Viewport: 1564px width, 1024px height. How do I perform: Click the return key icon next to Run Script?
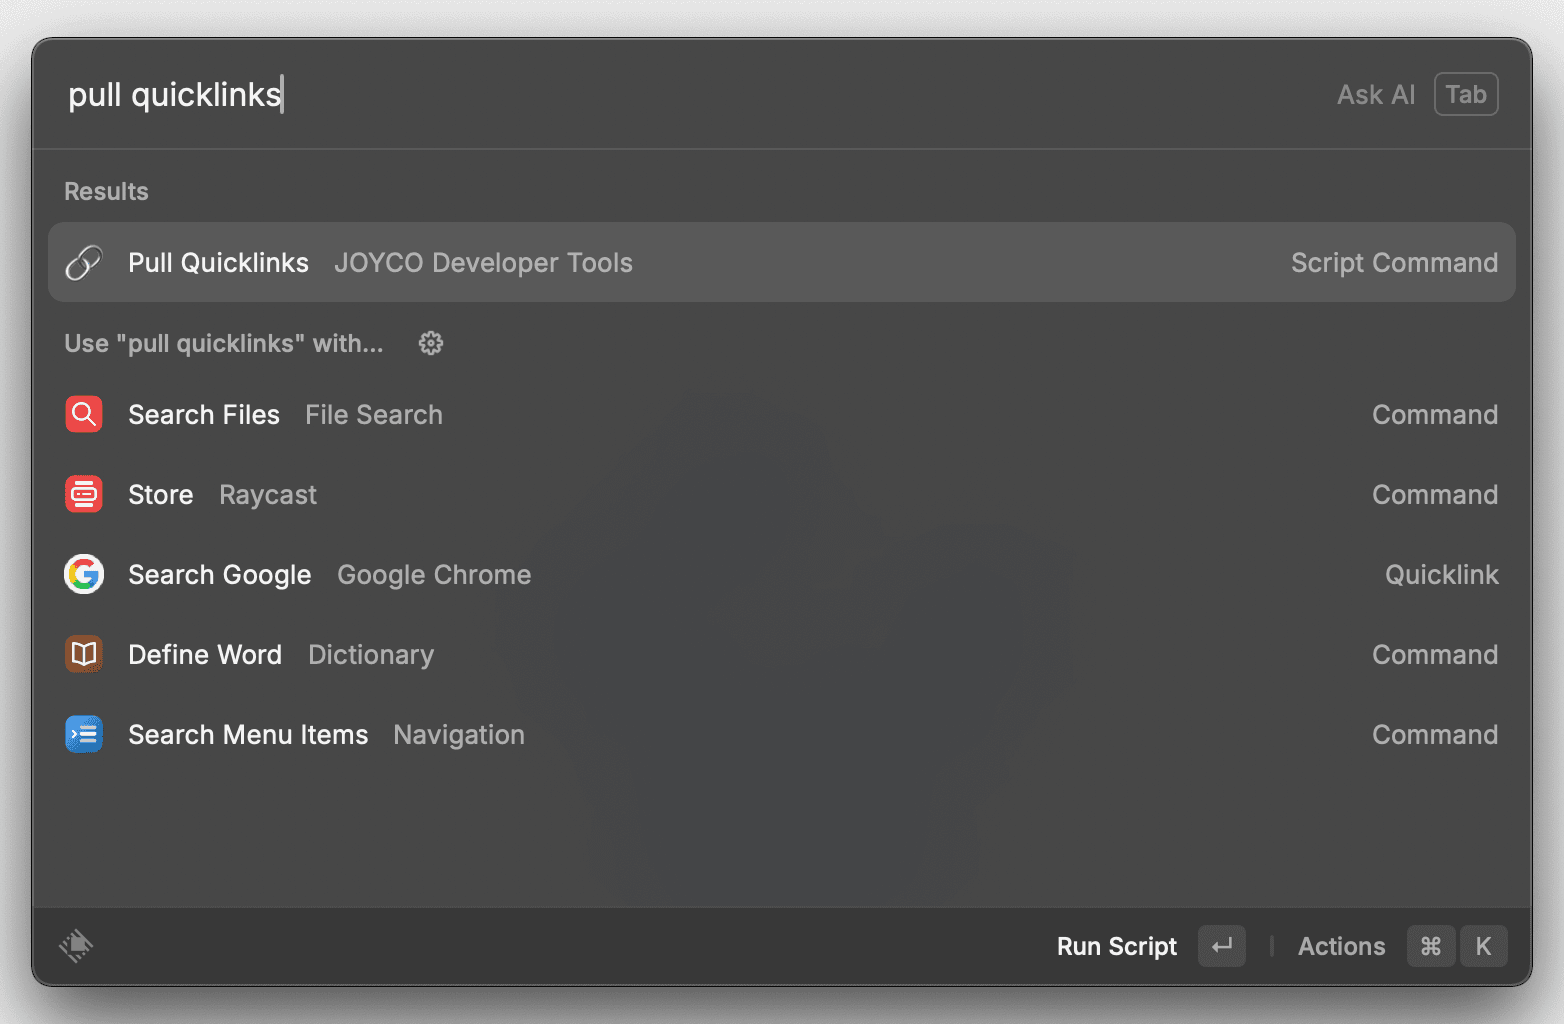pyautogui.click(x=1222, y=946)
